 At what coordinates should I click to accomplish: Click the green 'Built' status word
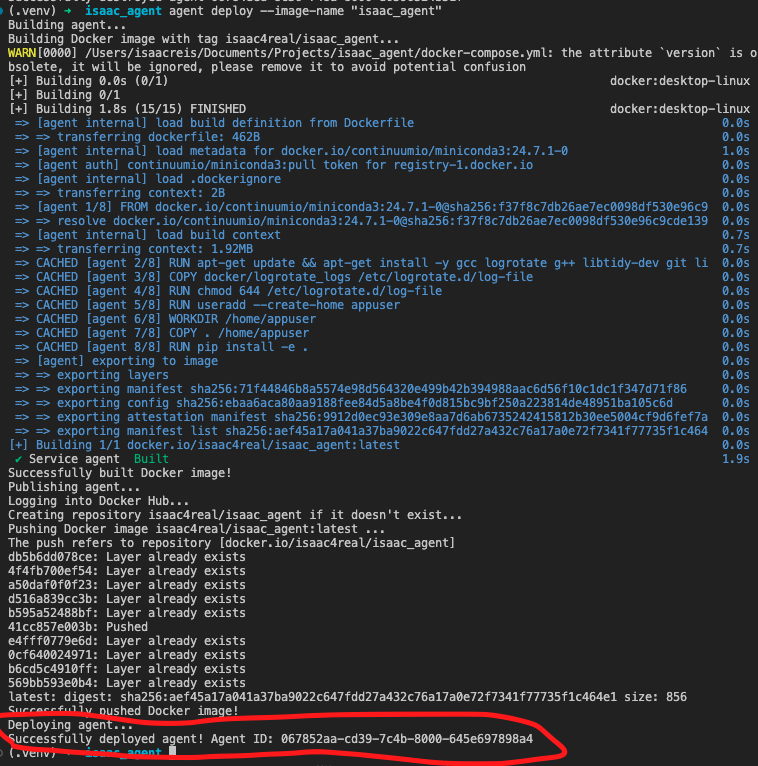tap(151, 459)
